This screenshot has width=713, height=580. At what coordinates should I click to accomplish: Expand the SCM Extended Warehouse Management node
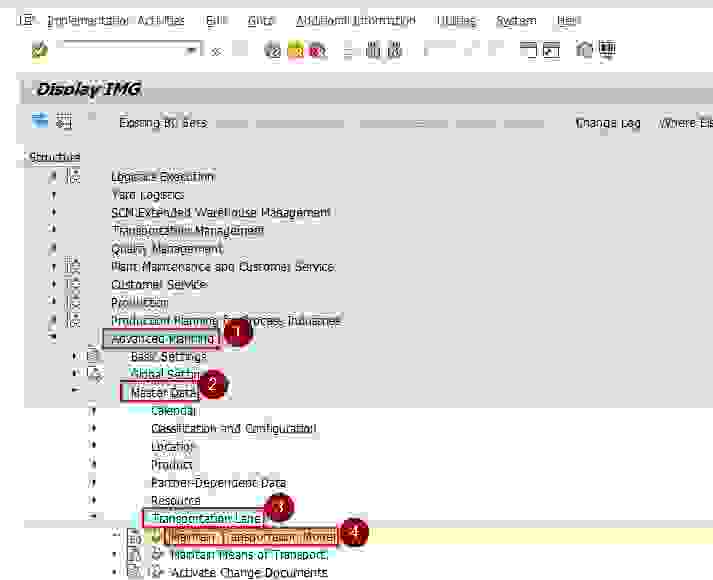coord(54,212)
